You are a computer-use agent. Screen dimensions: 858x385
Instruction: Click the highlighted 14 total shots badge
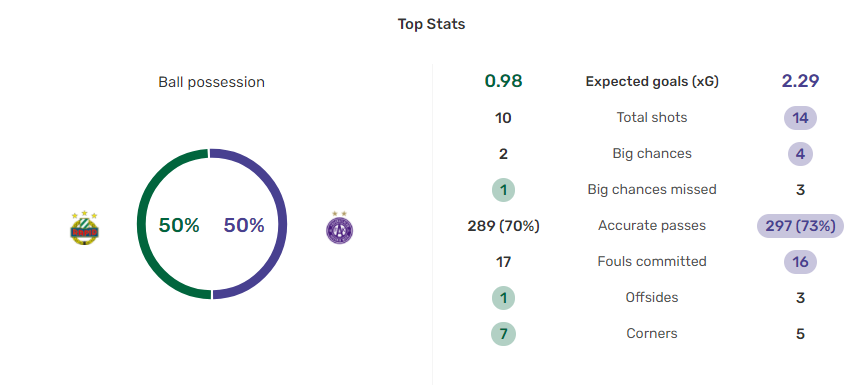[x=800, y=118]
